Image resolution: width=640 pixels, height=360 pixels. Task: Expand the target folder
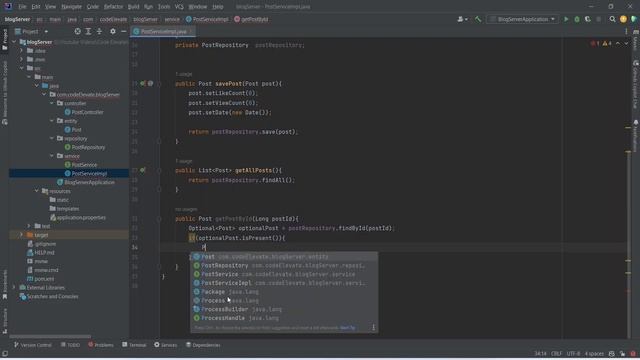click(x=22, y=235)
